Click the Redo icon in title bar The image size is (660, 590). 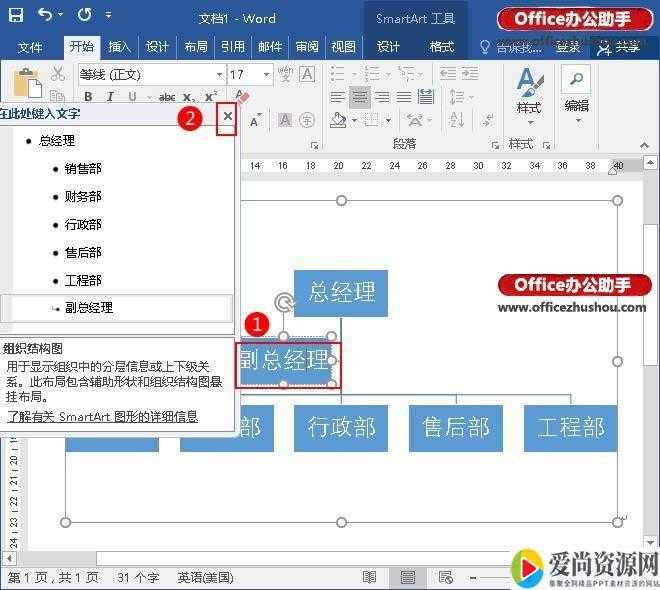[83, 16]
